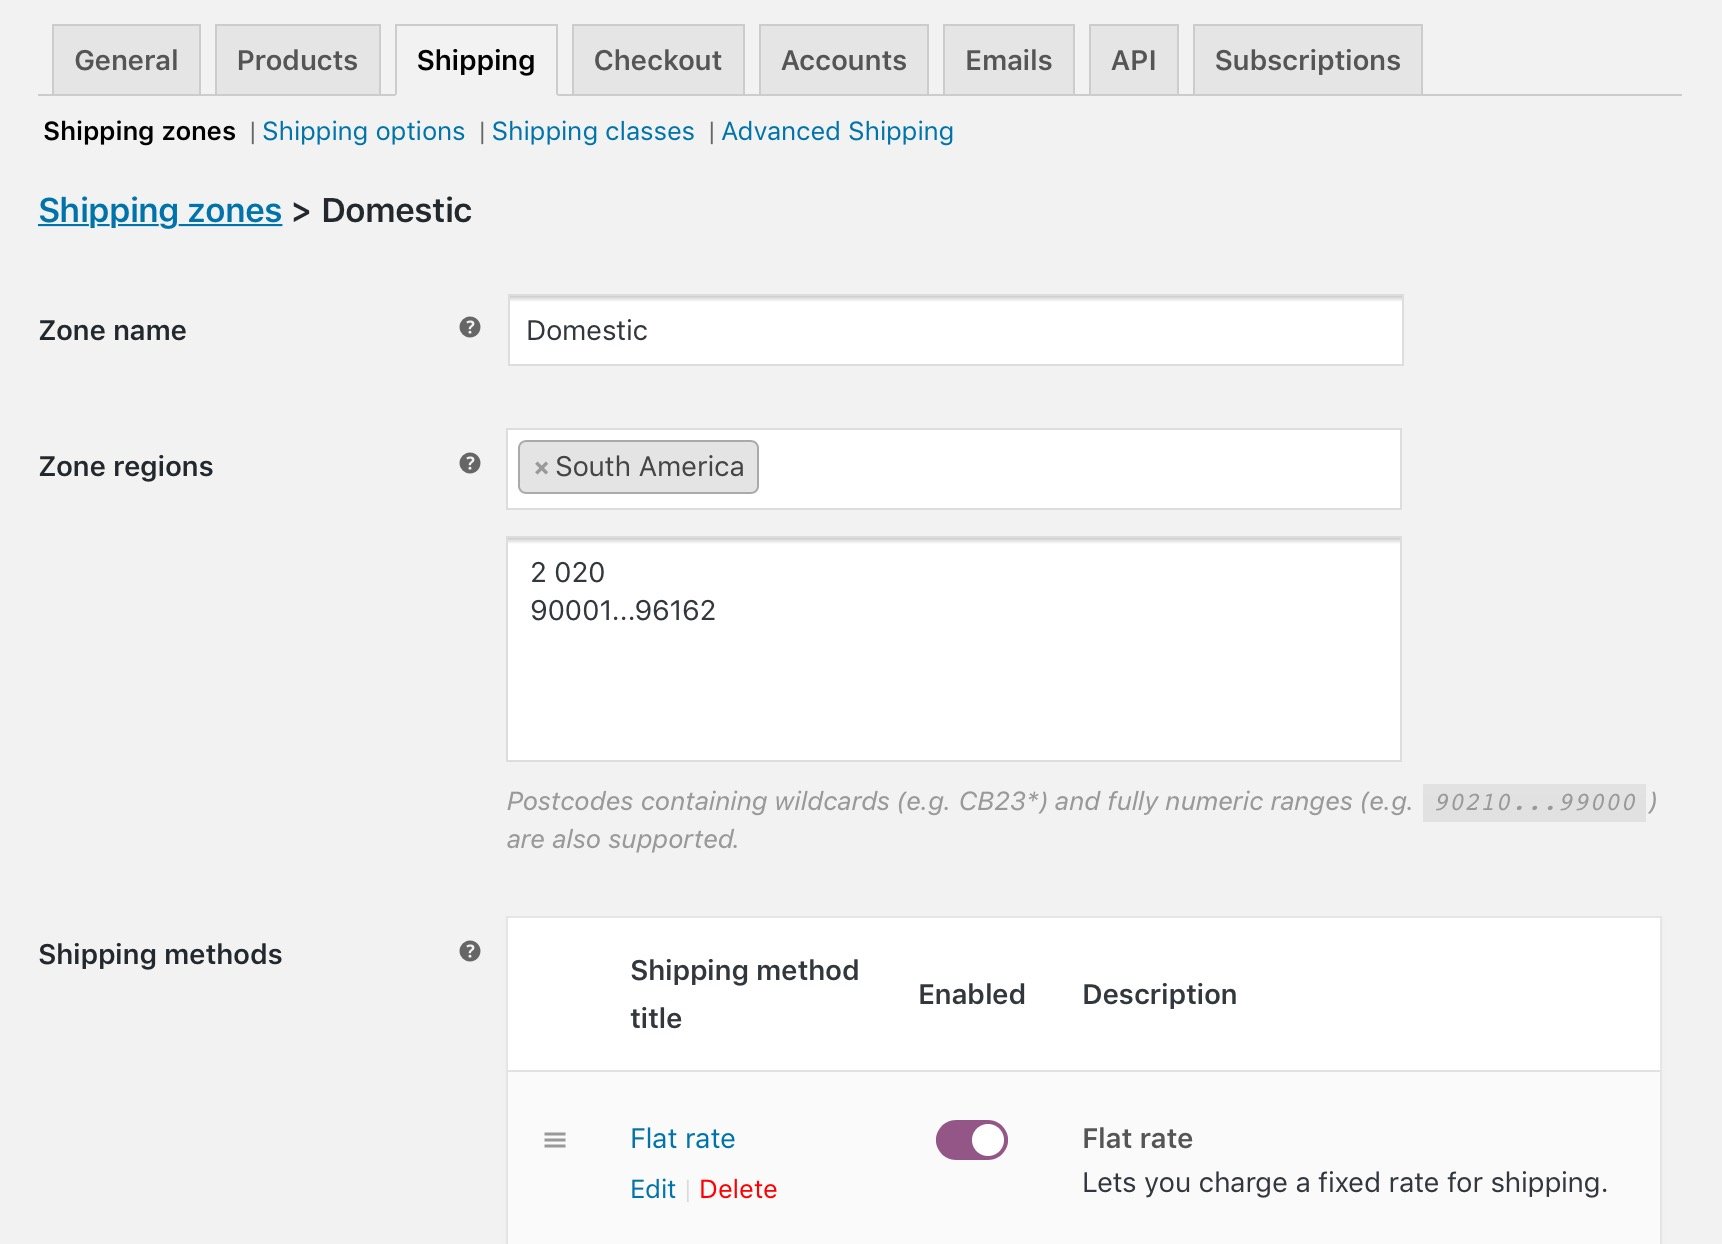Switch to the Products tab
Screen dimensions: 1722x1244
tap(297, 60)
